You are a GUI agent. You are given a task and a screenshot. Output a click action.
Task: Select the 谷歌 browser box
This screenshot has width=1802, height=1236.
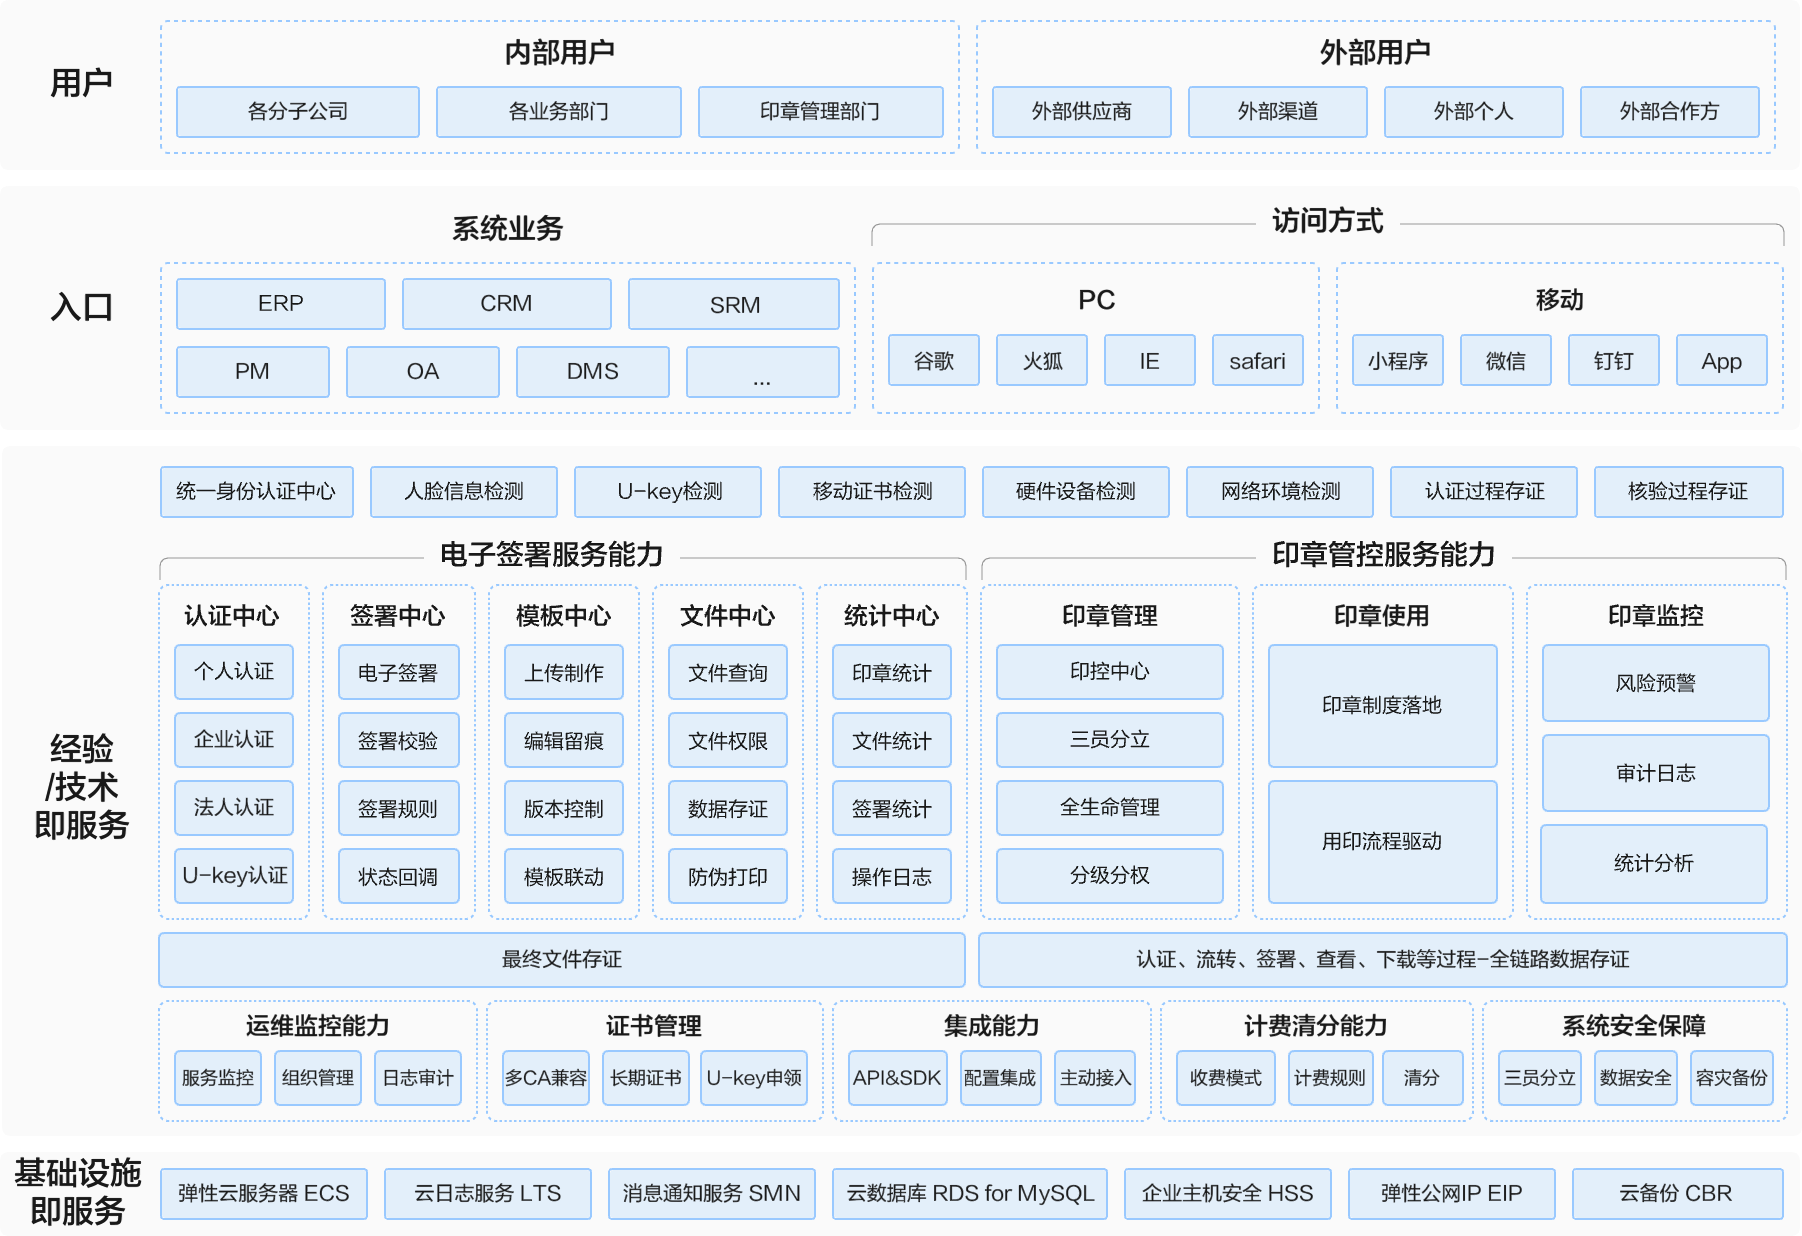click(934, 360)
